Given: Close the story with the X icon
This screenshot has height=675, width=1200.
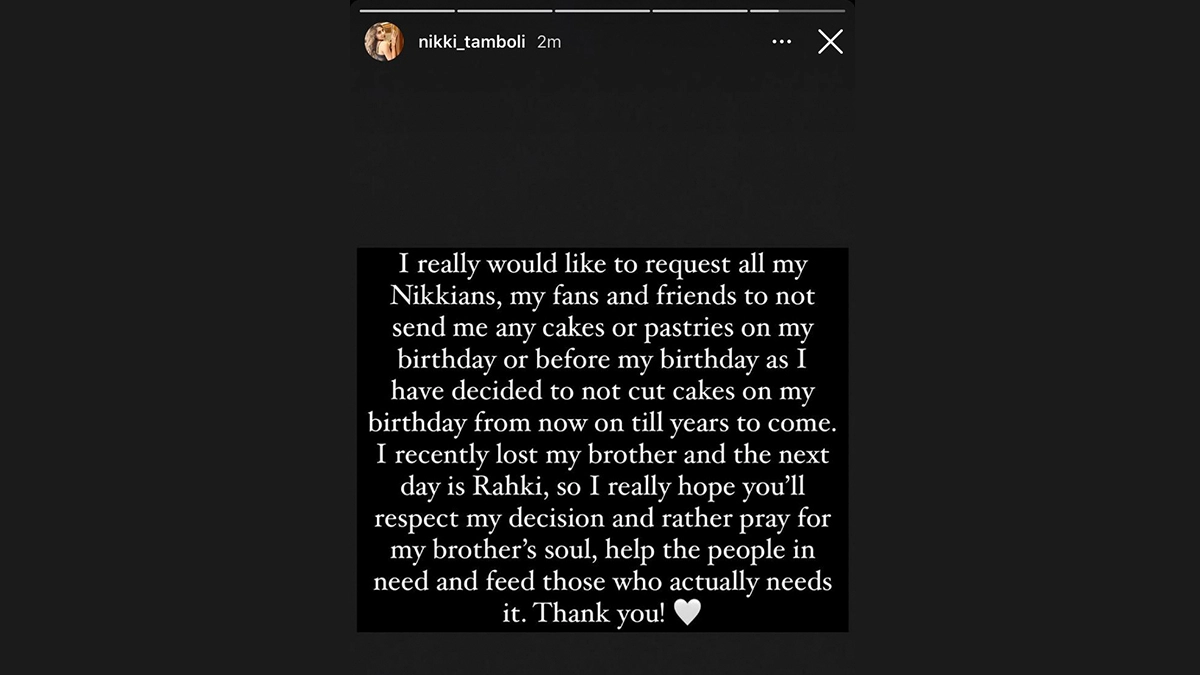Looking at the screenshot, I should pos(830,41).
